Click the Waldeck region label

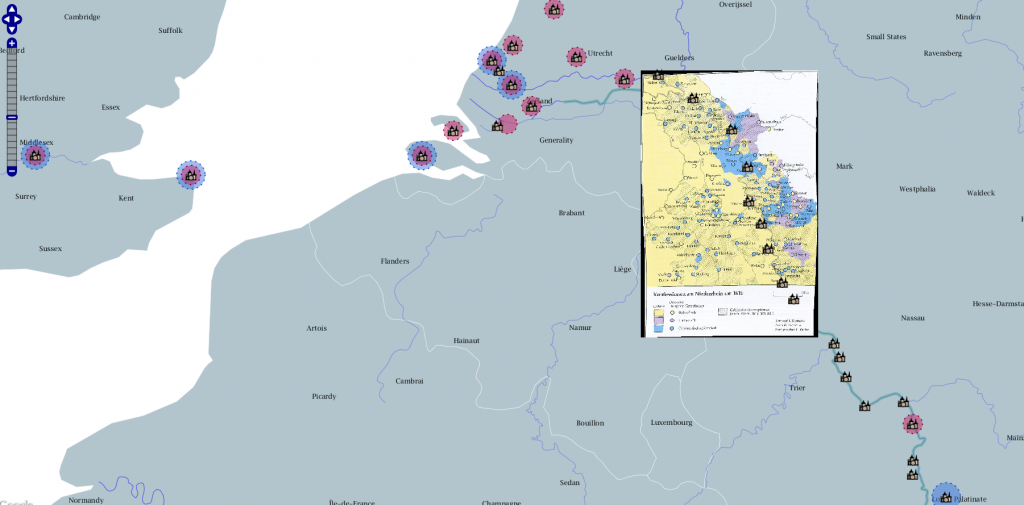tap(981, 193)
